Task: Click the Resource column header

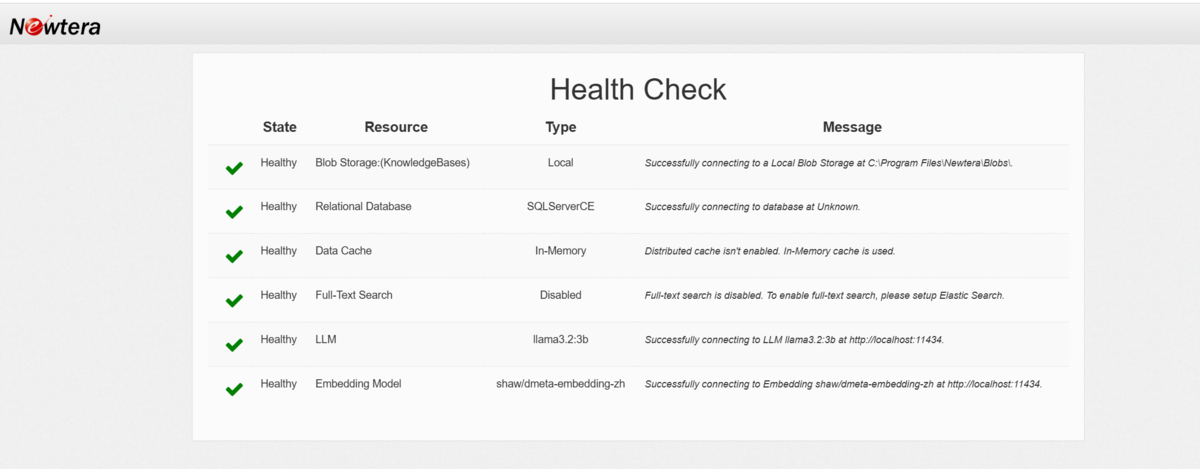Action: [x=396, y=127]
